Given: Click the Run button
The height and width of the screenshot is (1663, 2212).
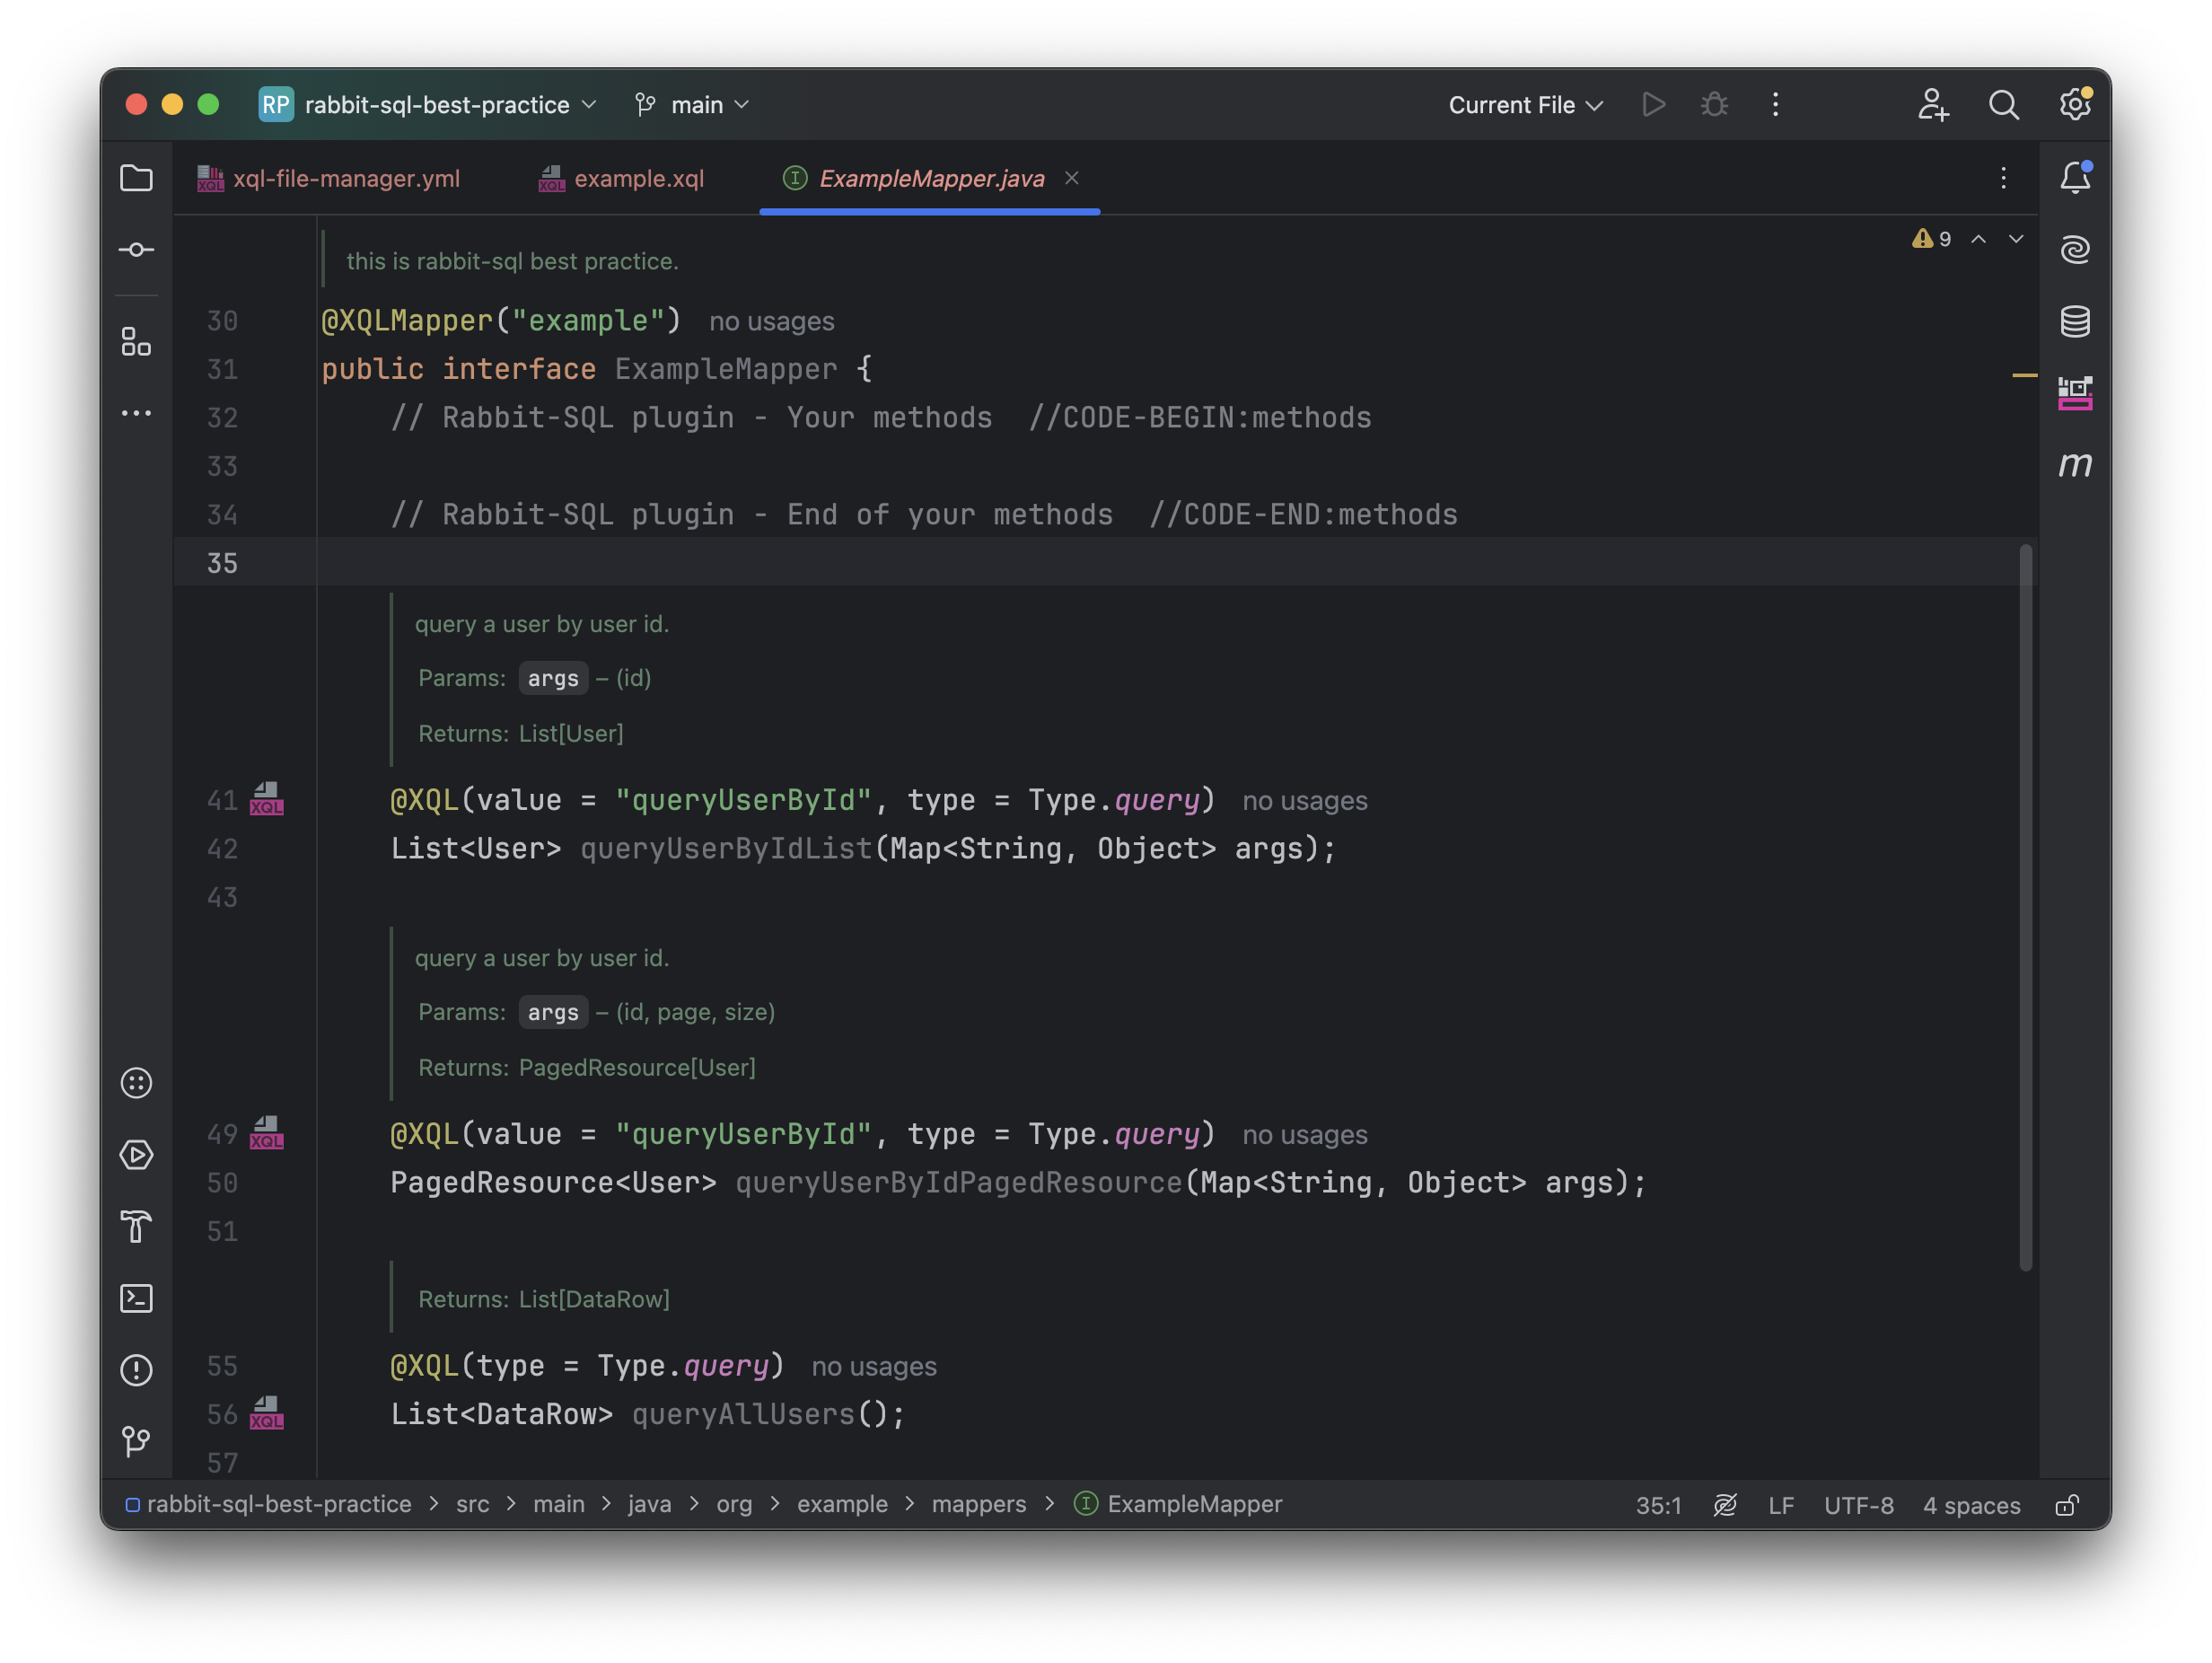Looking at the screenshot, I should click(x=1654, y=105).
